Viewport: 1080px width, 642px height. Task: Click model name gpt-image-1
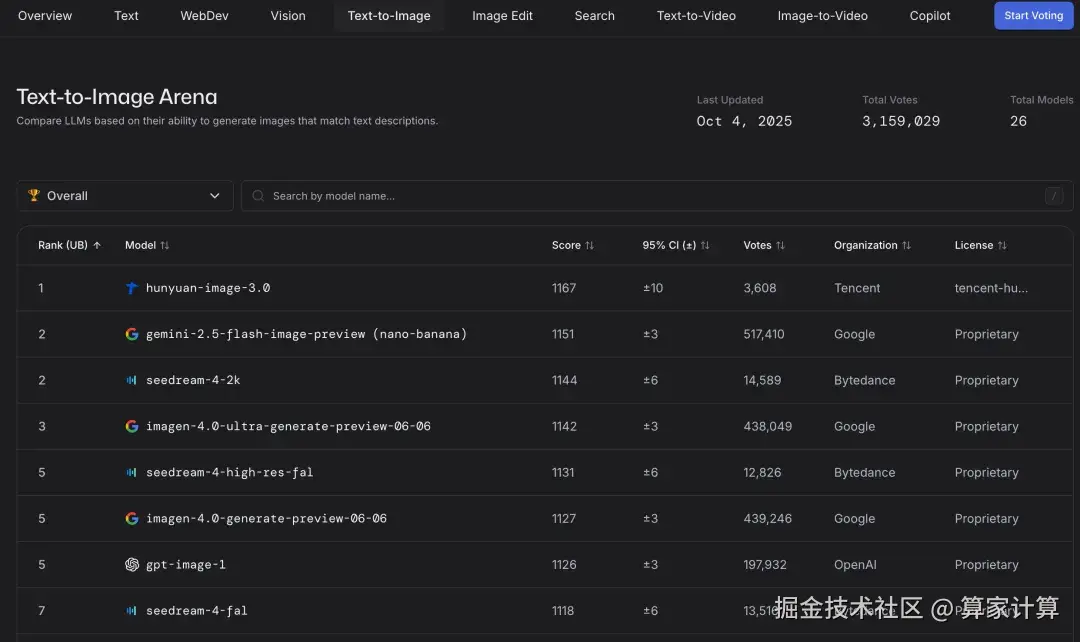pos(186,565)
